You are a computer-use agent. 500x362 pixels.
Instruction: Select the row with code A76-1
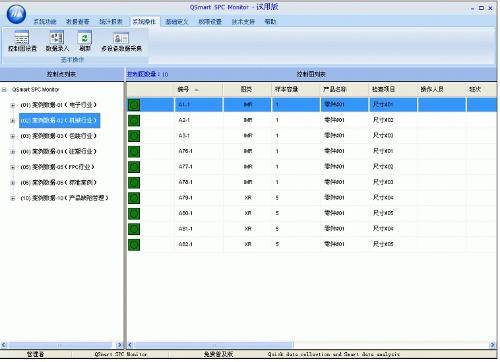[312, 151]
